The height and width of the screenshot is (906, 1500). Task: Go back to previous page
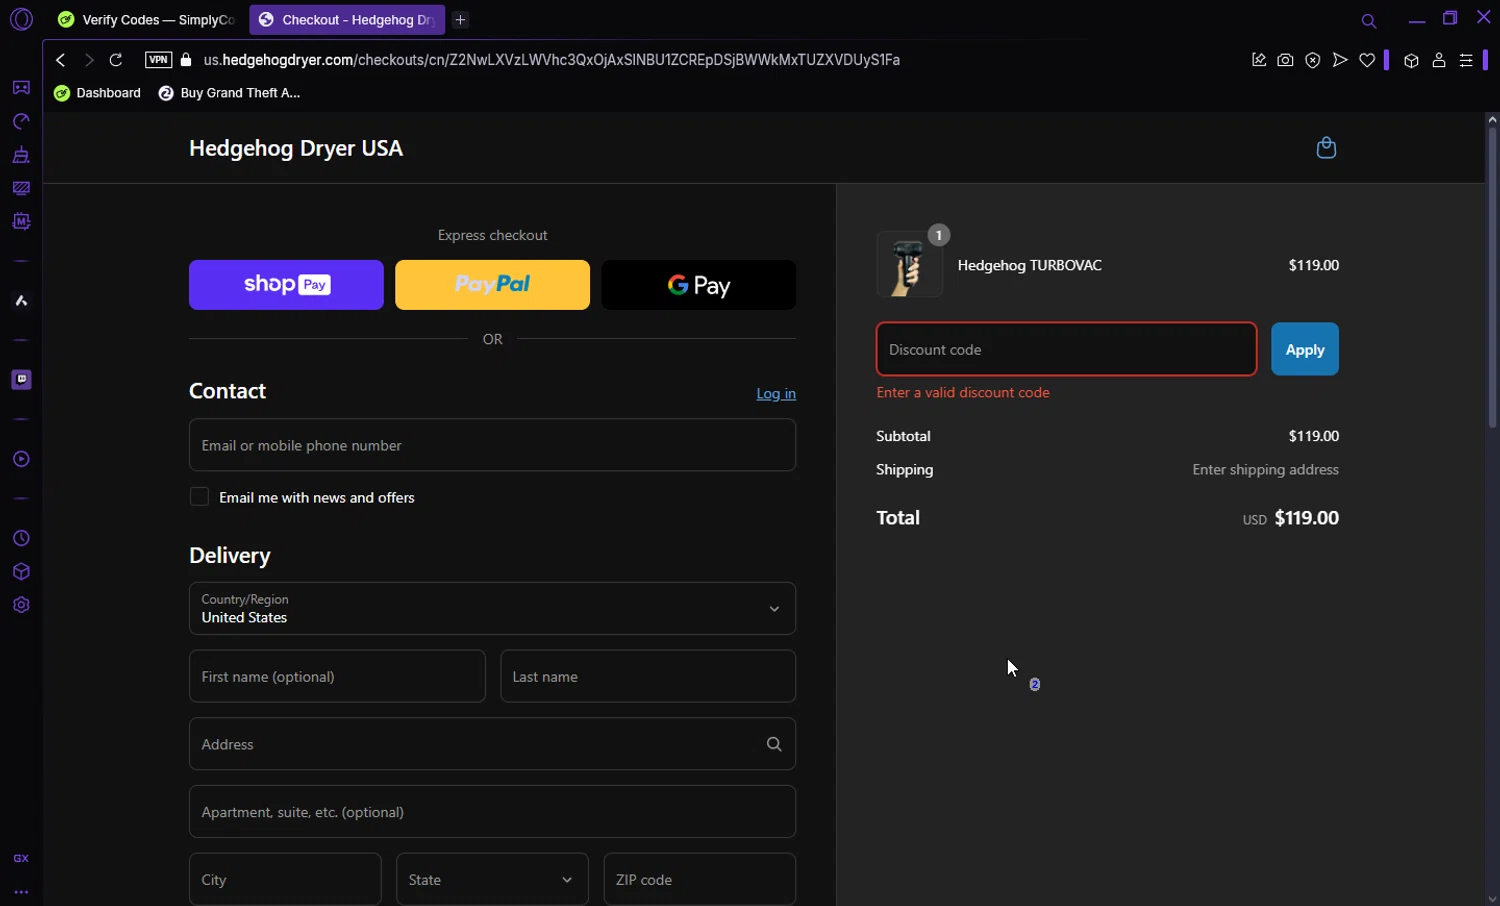coord(61,60)
